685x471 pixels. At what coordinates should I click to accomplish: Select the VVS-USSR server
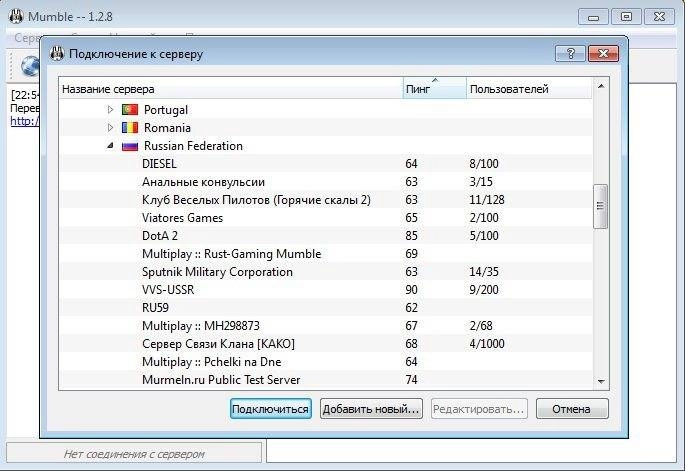click(168, 290)
